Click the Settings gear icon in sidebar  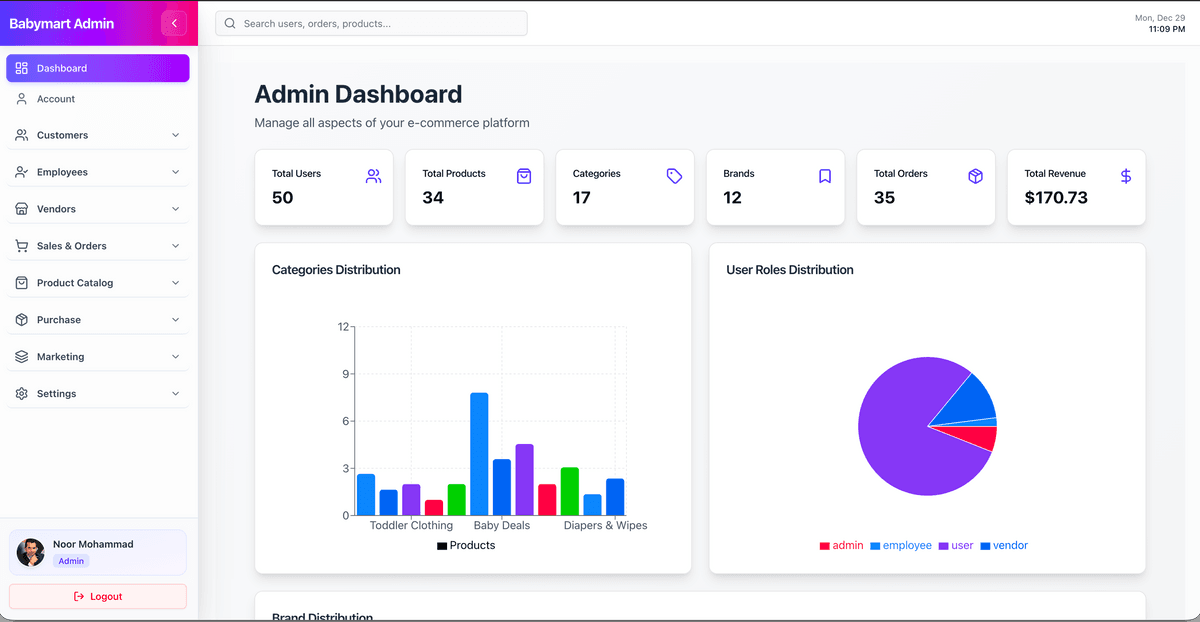22,394
